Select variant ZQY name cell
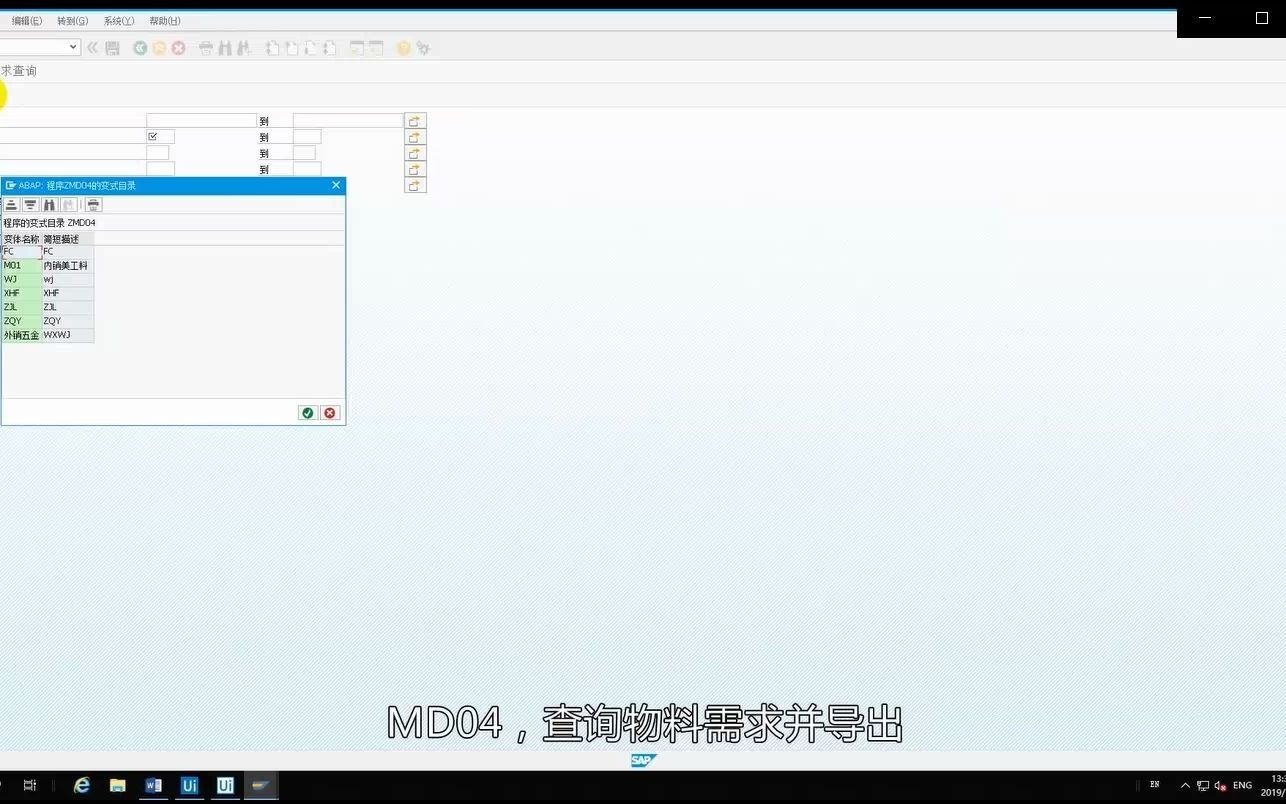Screen dimensions: 1286x804 coord(21,322)
